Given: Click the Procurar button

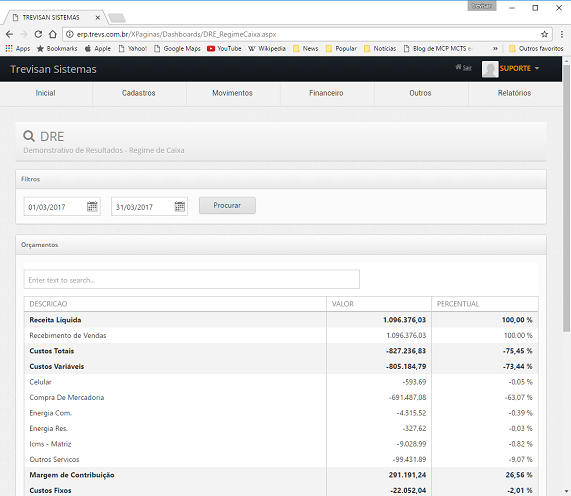Looking at the screenshot, I should (227, 205).
